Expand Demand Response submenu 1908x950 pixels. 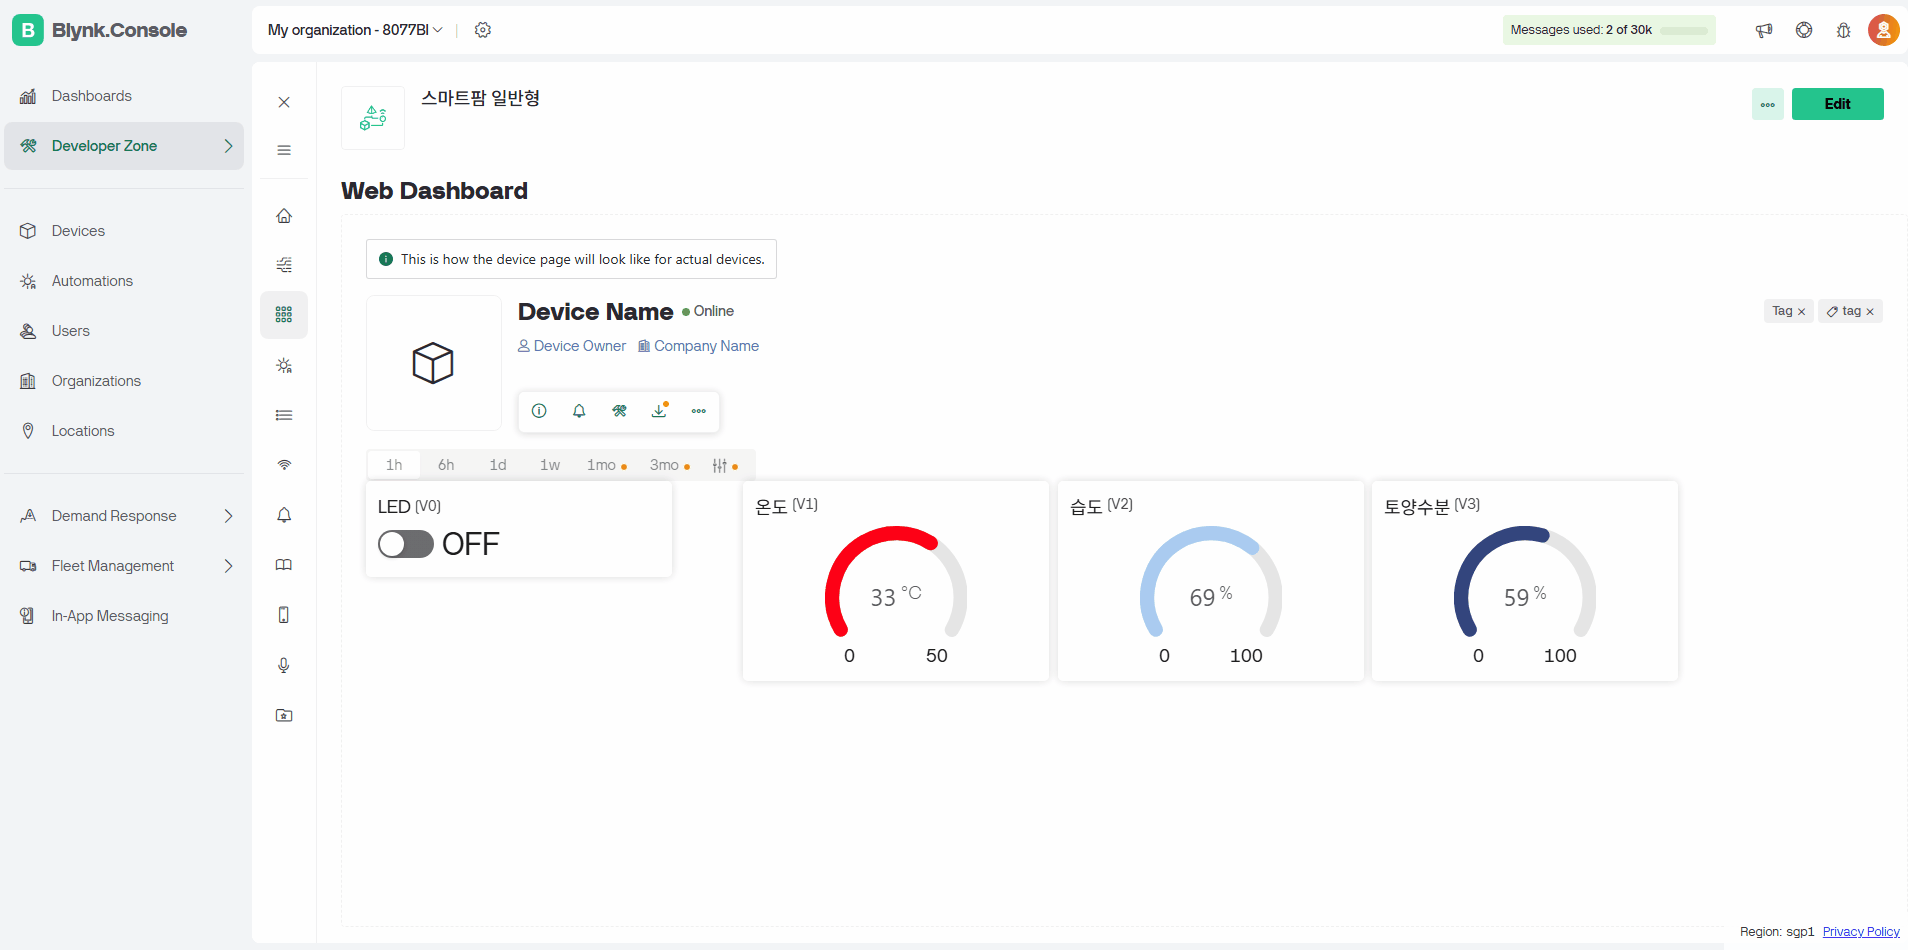(228, 516)
